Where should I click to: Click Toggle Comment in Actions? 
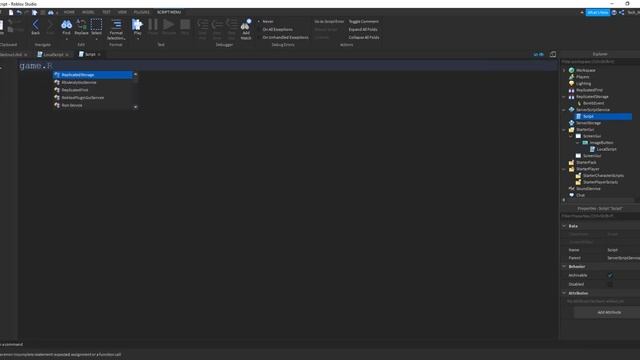(363, 21)
